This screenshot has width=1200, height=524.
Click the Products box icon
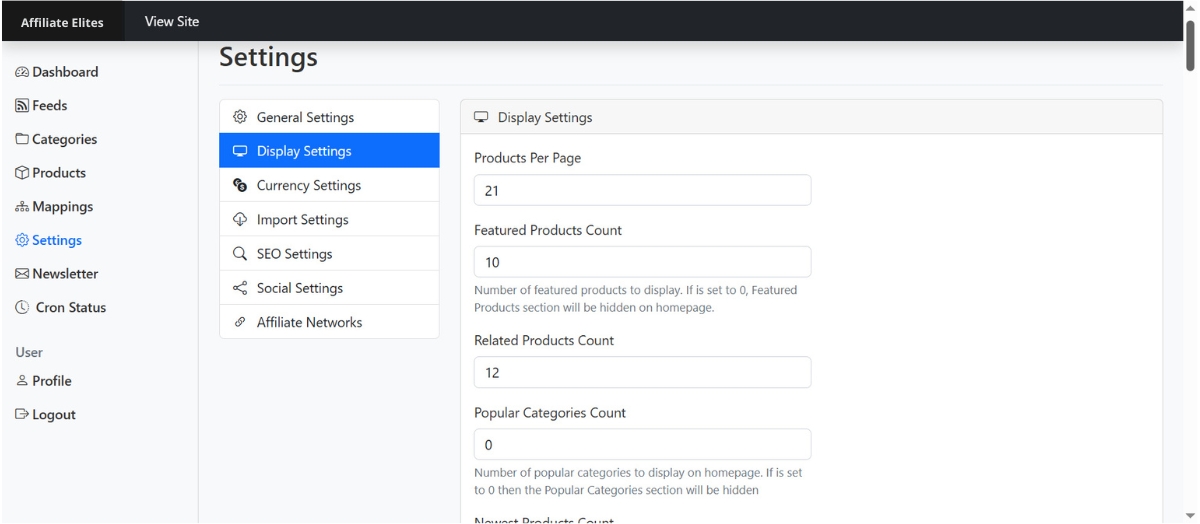tap(23, 173)
